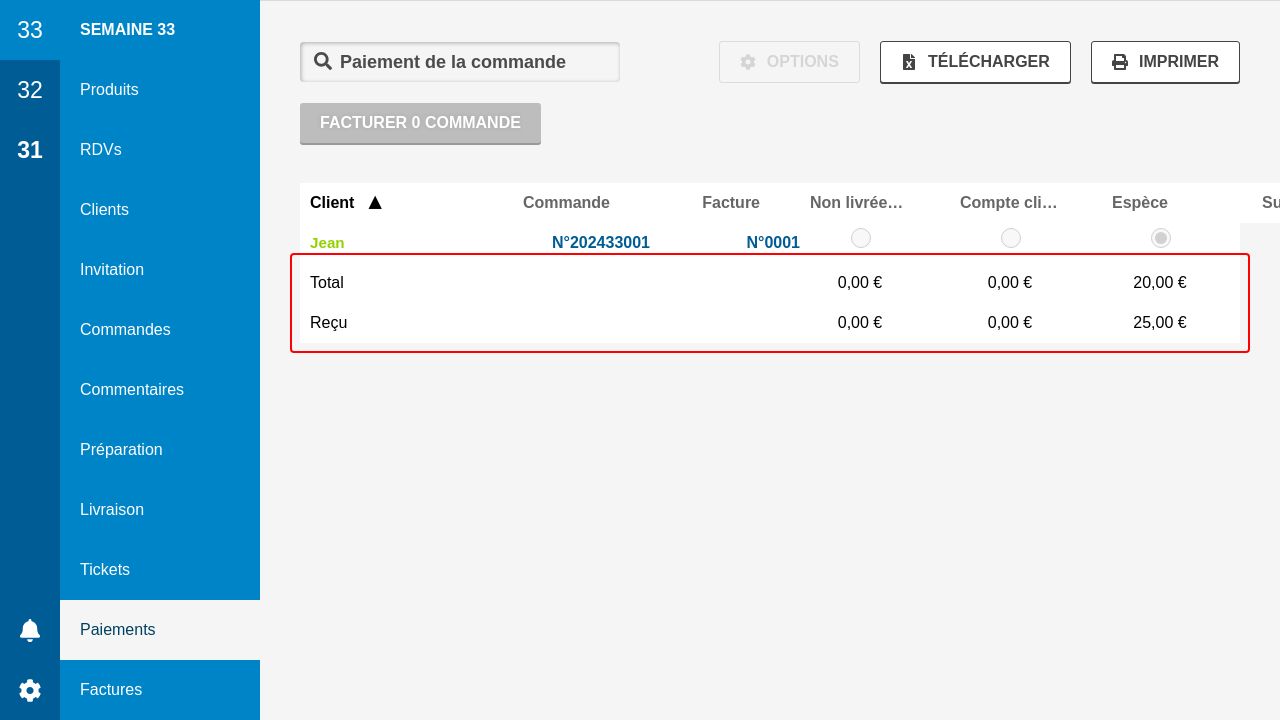Open order link N°202433001

pyautogui.click(x=601, y=242)
